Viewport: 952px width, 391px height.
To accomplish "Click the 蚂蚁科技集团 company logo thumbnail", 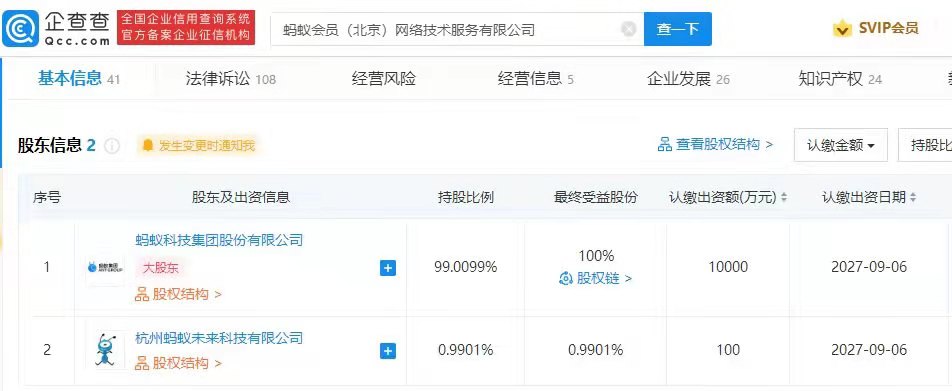I will coord(105,267).
